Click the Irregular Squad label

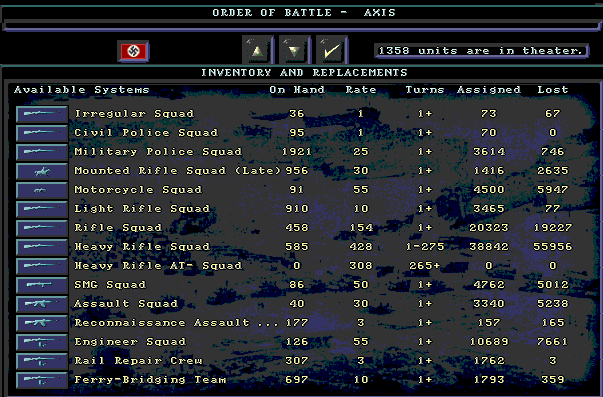point(134,114)
